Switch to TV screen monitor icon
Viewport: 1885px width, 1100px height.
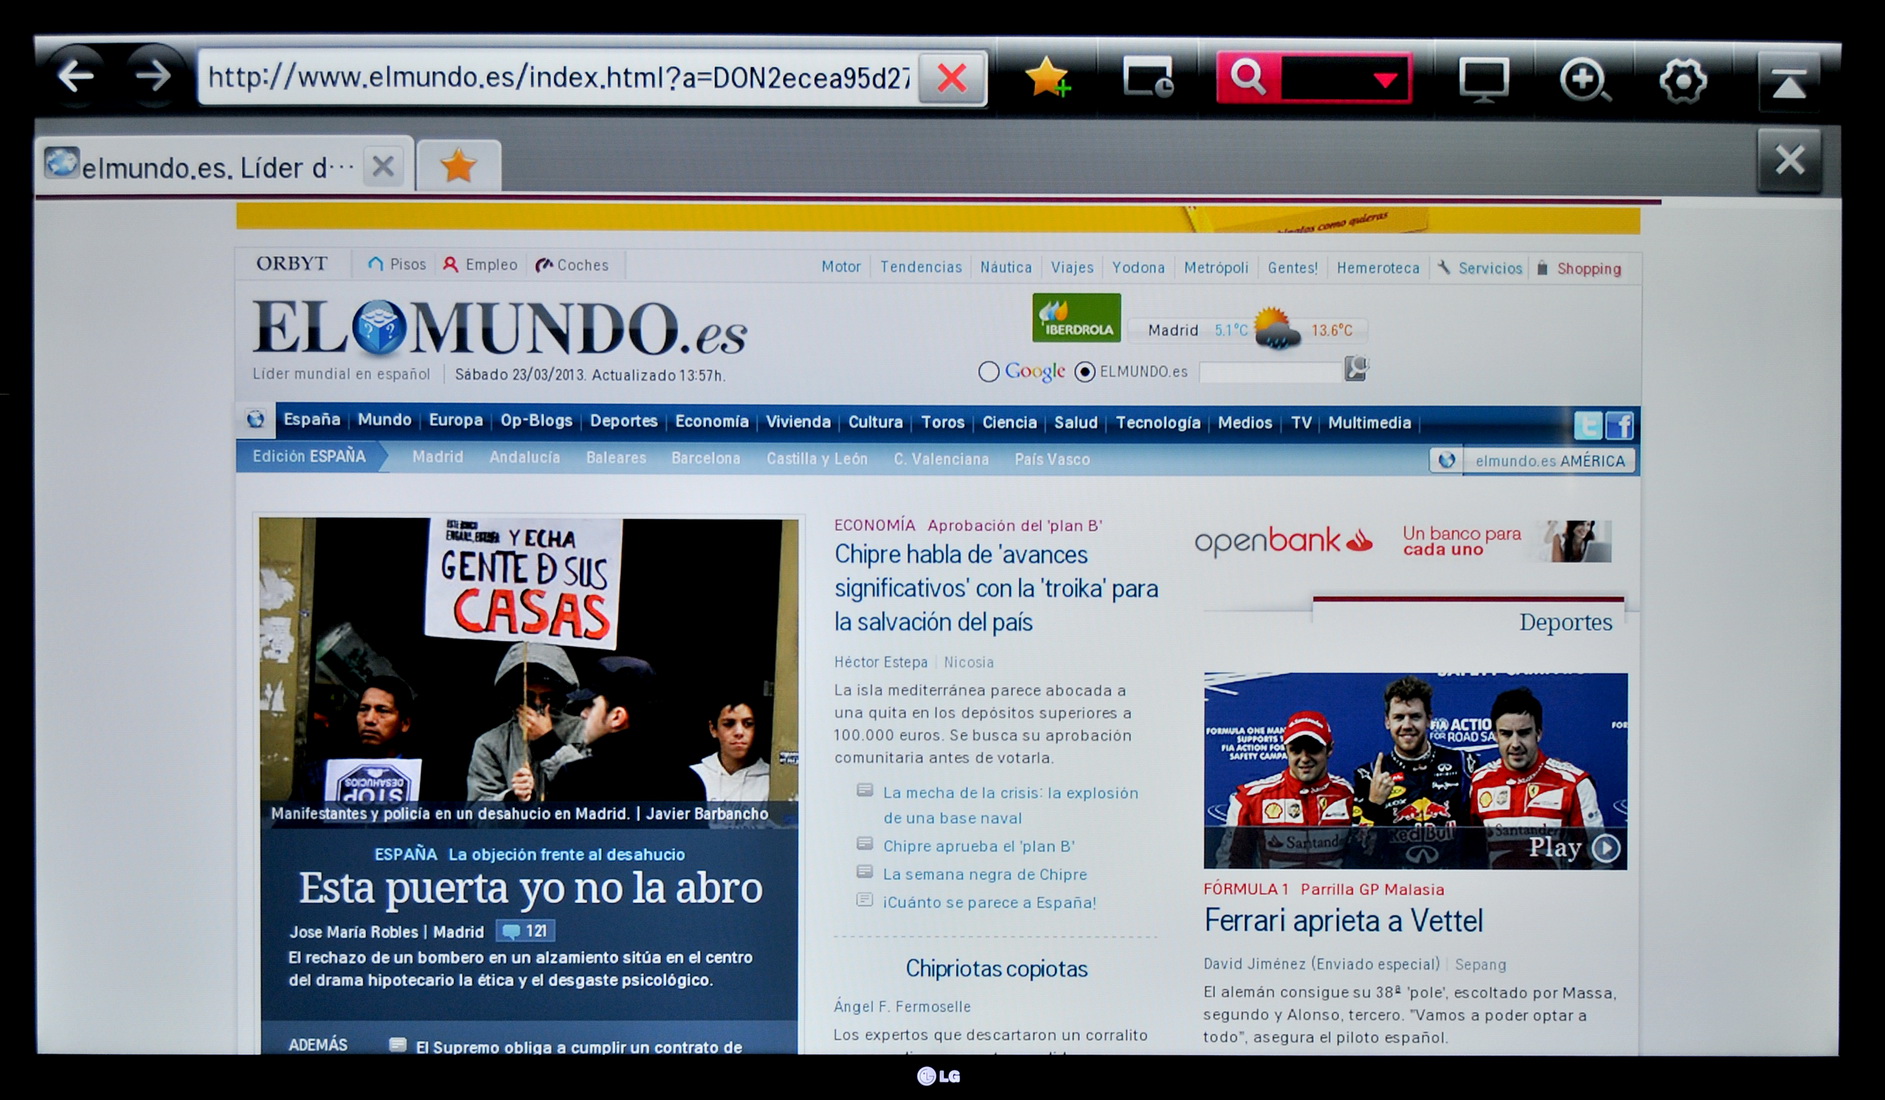(1483, 80)
